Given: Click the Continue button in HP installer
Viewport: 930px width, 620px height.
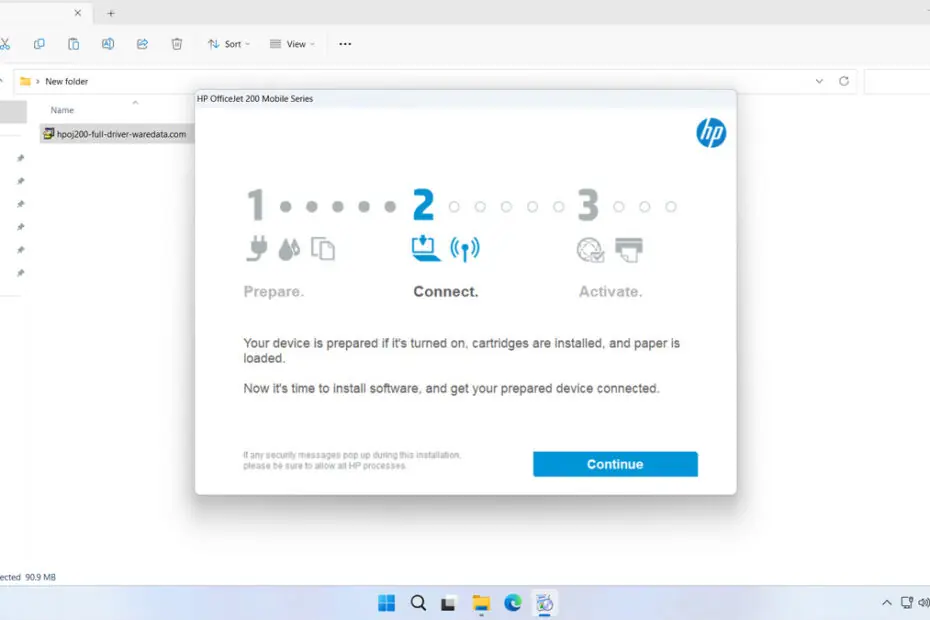Looking at the screenshot, I should 615,464.
